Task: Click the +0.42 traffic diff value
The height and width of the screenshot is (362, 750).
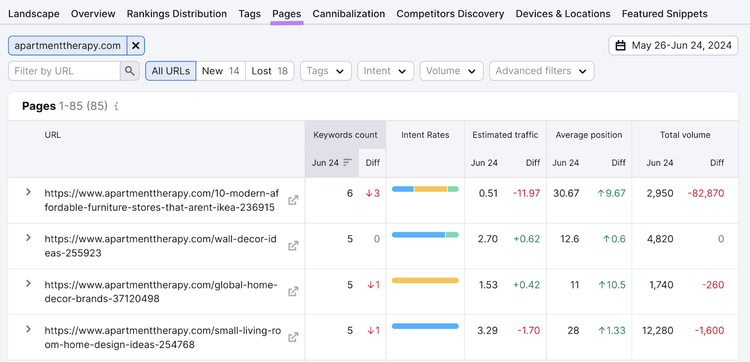Action: (x=527, y=285)
